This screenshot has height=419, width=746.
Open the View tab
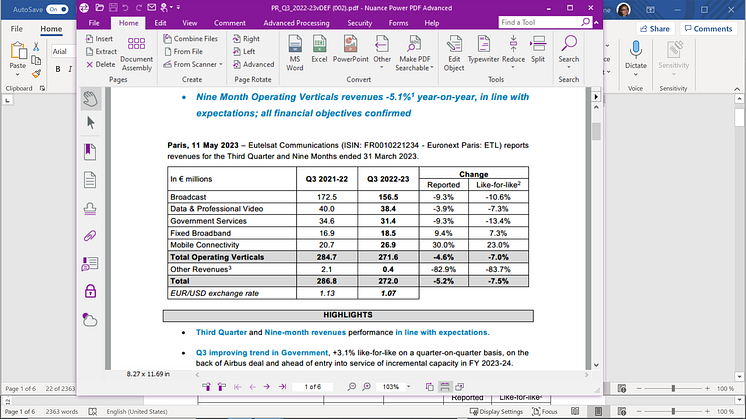190,23
